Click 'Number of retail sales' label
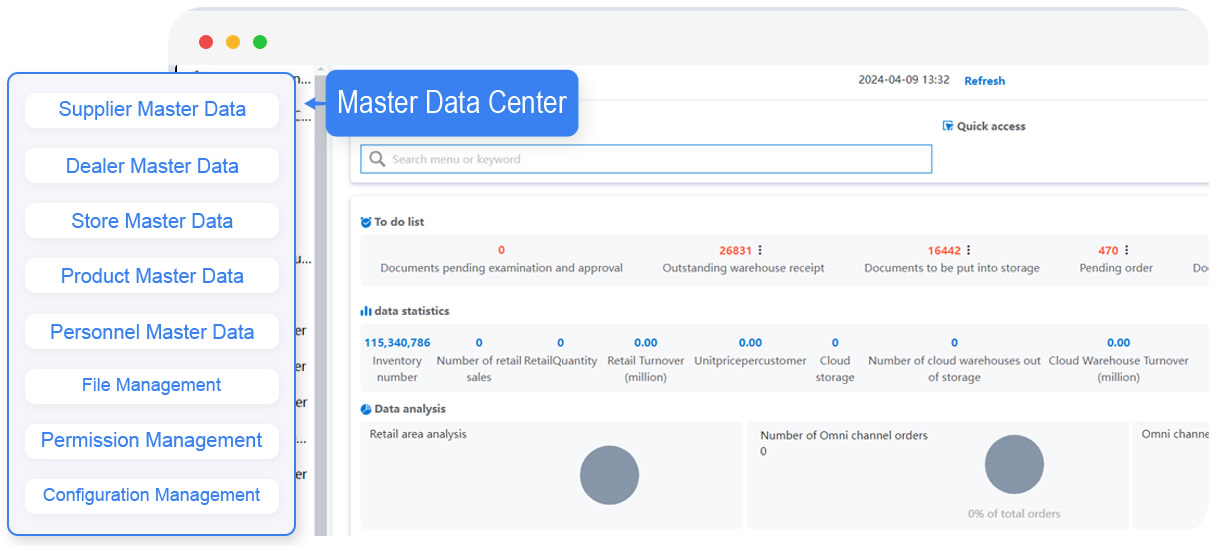This screenshot has height=546, width=1220. [x=479, y=369]
